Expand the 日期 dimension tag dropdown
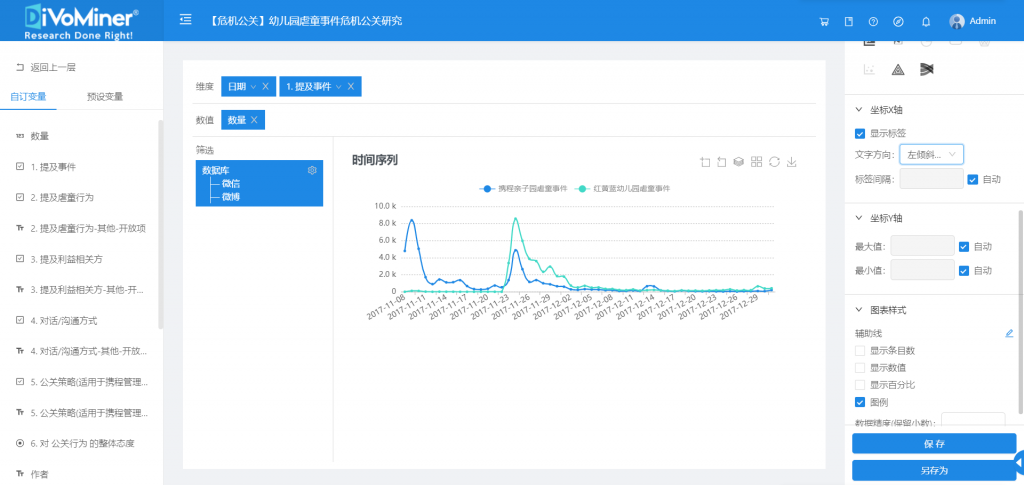 pyautogui.click(x=253, y=87)
